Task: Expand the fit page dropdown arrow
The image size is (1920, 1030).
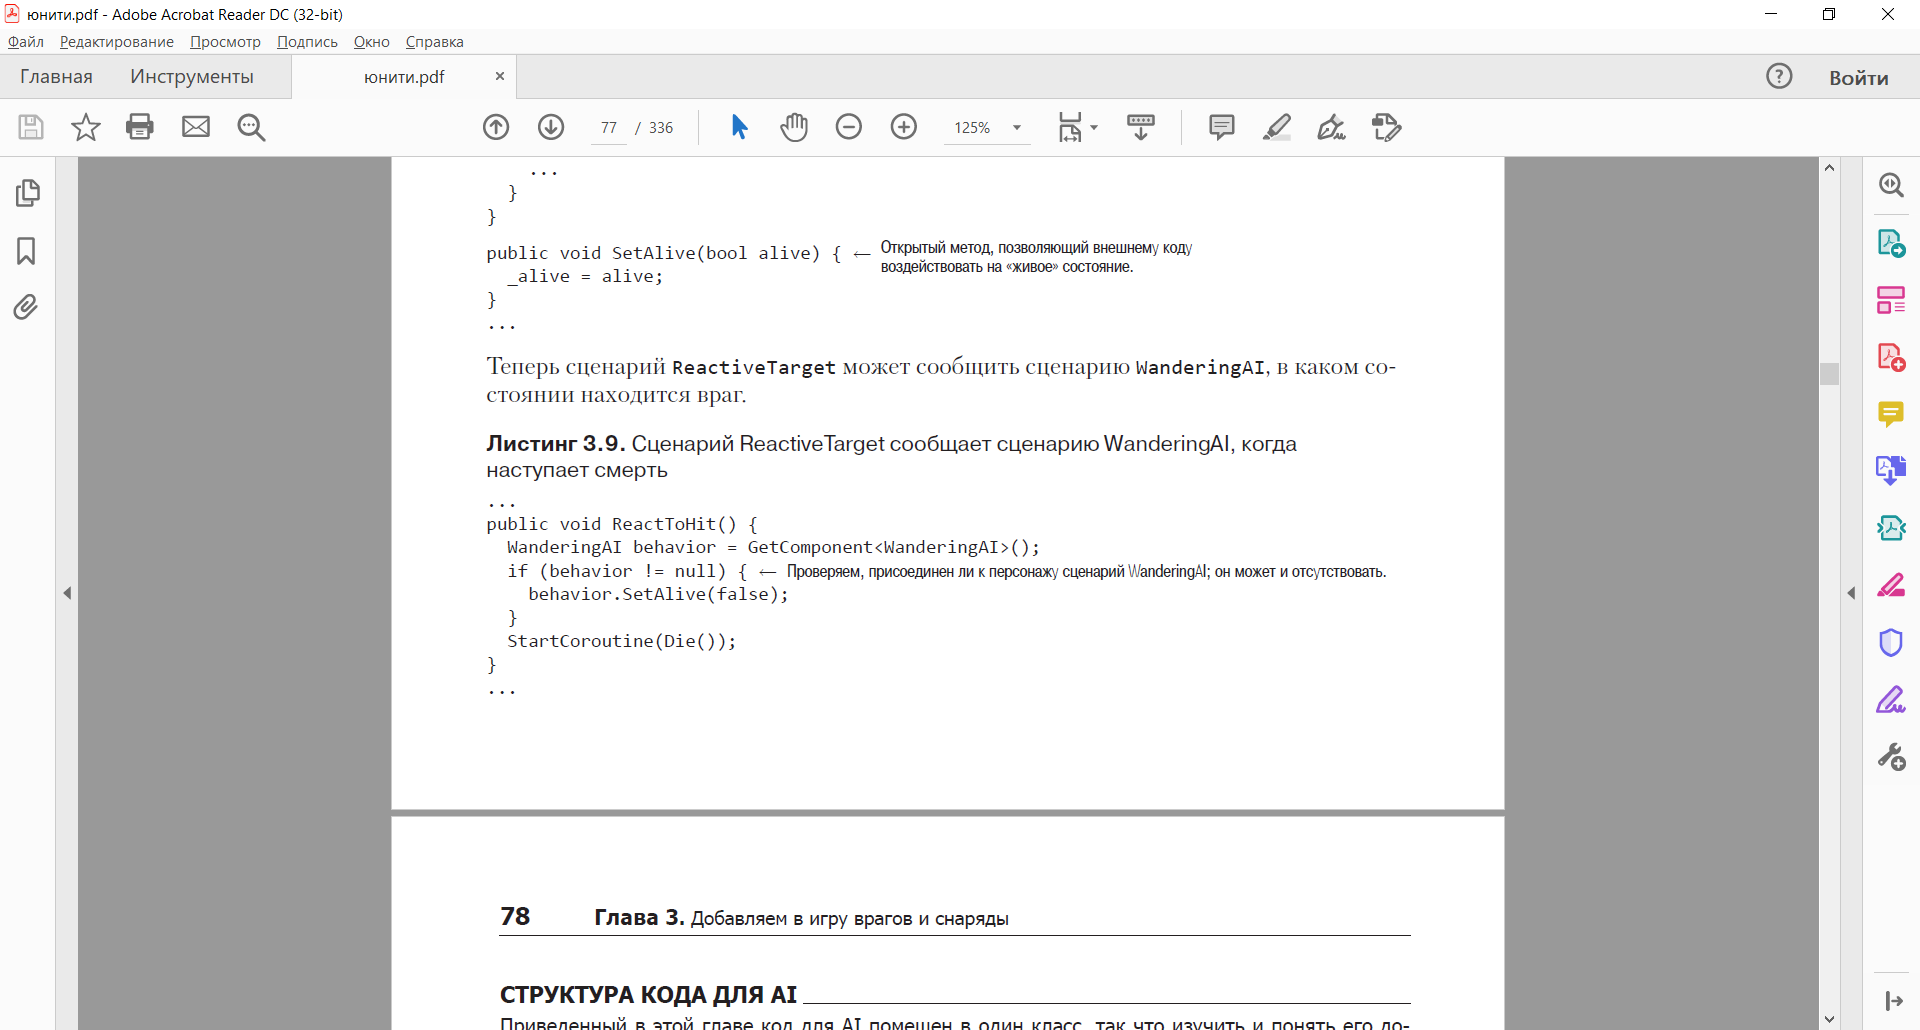Action: [x=1094, y=128]
